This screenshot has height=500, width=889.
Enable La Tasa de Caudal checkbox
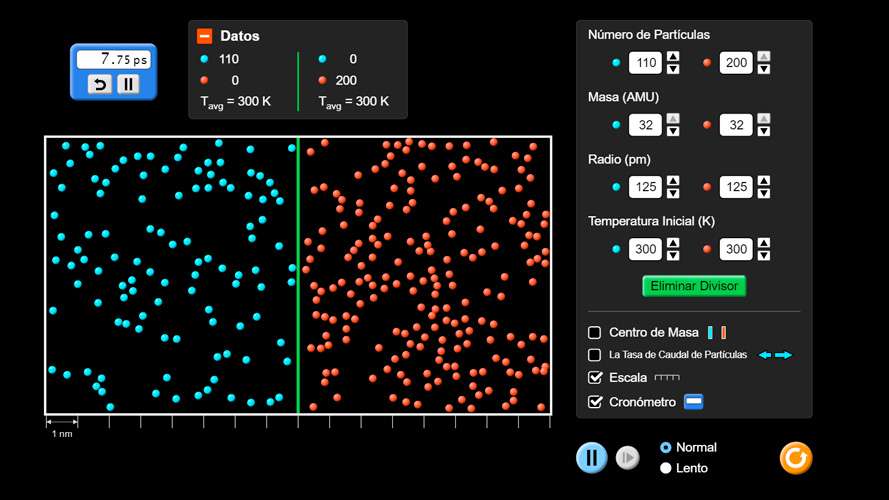tap(595, 355)
